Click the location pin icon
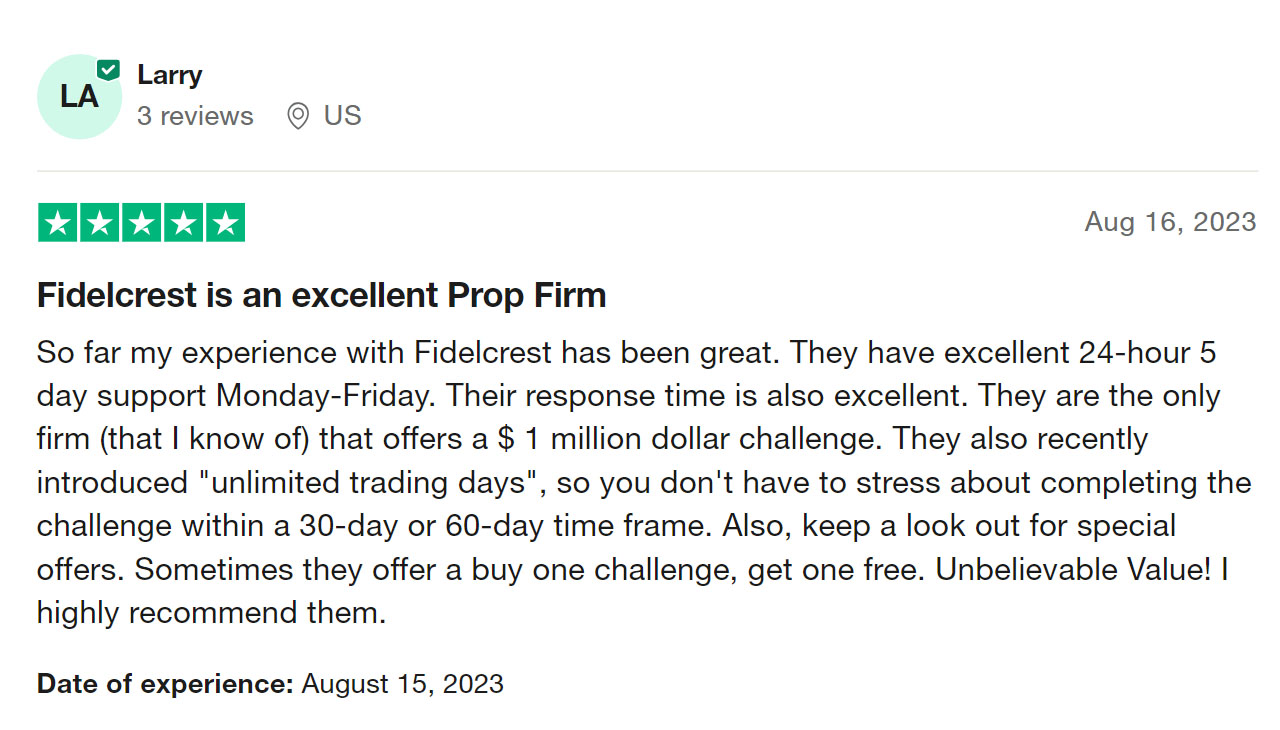The height and width of the screenshot is (730, 1280). [x=297, y=116]
